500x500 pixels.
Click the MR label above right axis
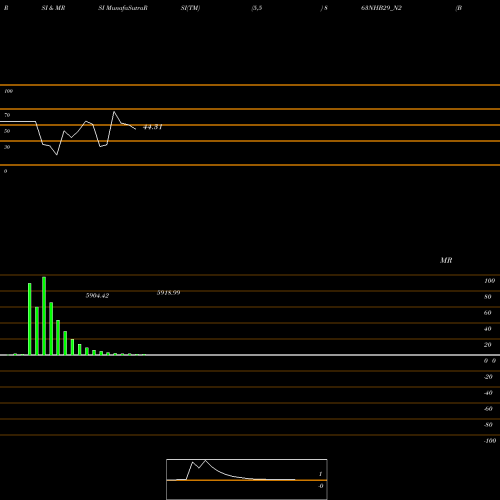pos(446,260)
